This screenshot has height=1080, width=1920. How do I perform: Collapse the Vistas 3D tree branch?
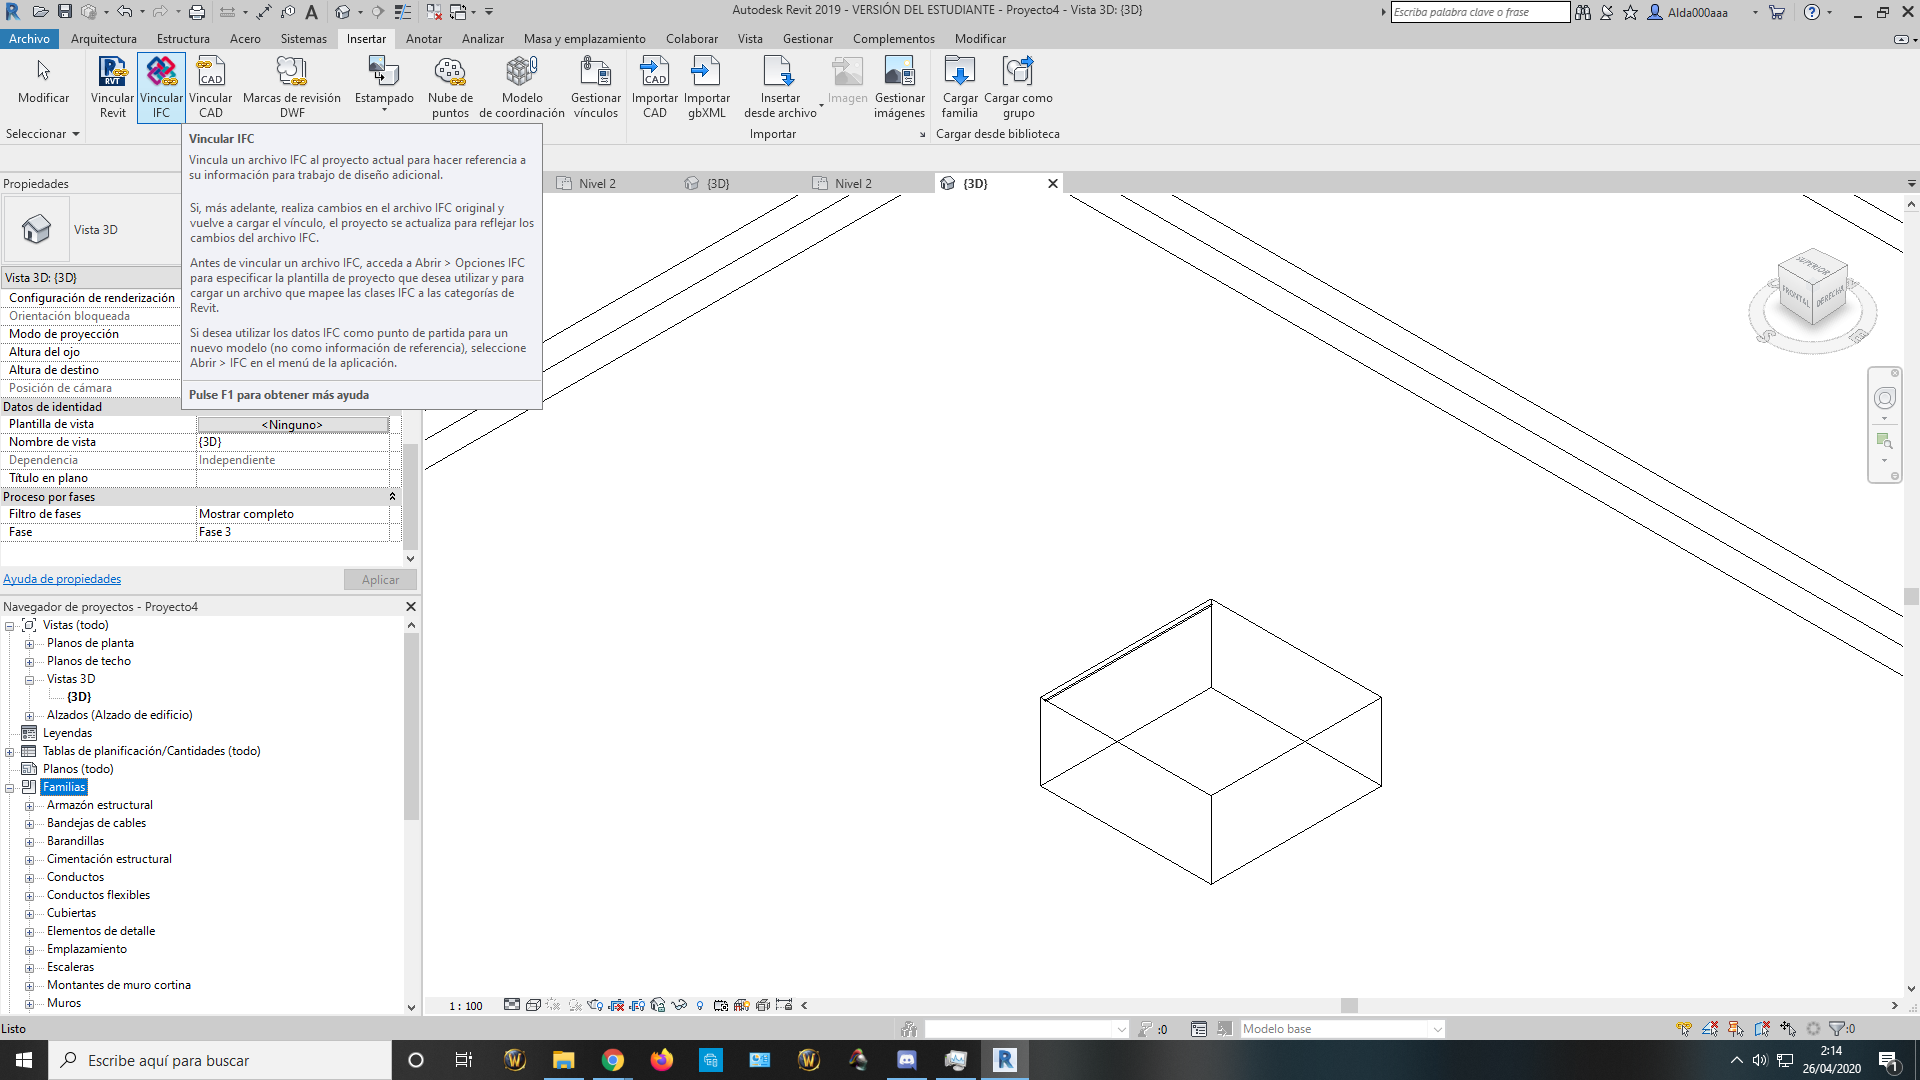pyautogui.click(x=29, y=679)
